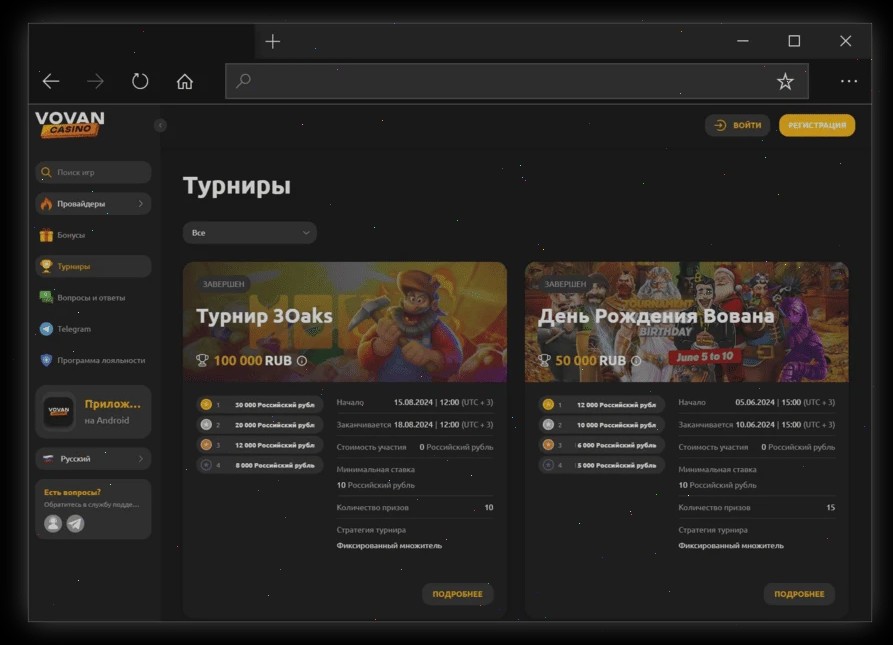This screenshot has height=645, width=893.
Task: Click the gold medal icon for 12 000 first place
Action: (x=548, y=405)
